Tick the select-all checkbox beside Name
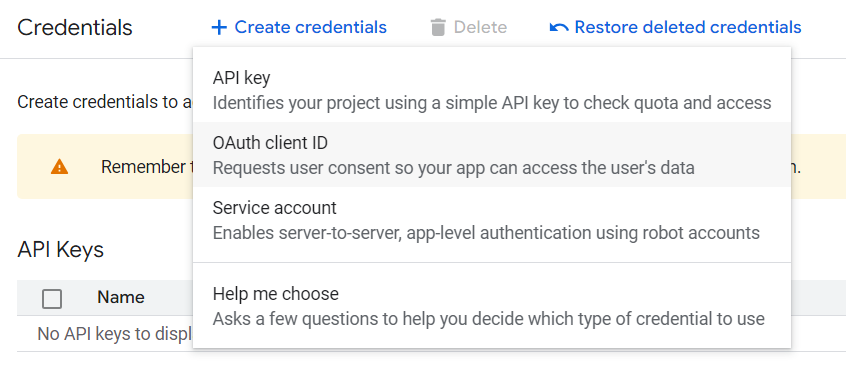This screenshot has width=846, height=381. point(52,298)
